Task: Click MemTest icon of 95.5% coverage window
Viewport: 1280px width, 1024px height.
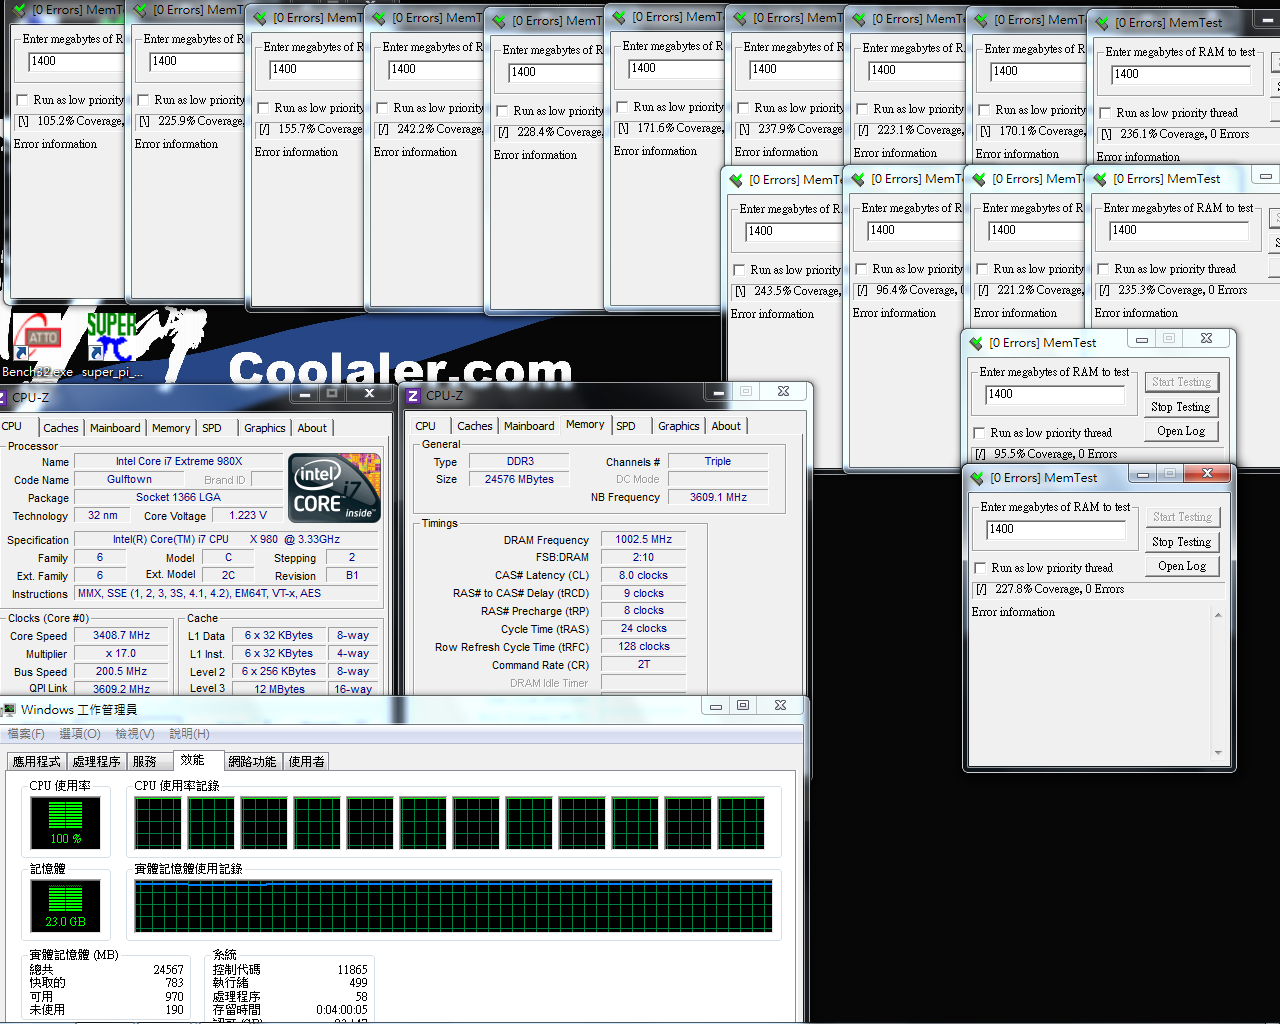Action: [976, 343]
